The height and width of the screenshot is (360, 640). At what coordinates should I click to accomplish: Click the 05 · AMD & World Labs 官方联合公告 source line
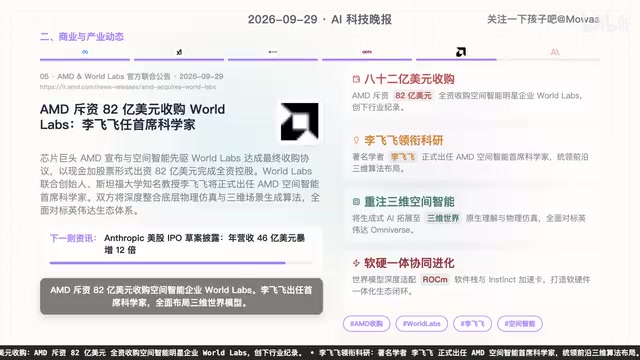coord(131,76)
